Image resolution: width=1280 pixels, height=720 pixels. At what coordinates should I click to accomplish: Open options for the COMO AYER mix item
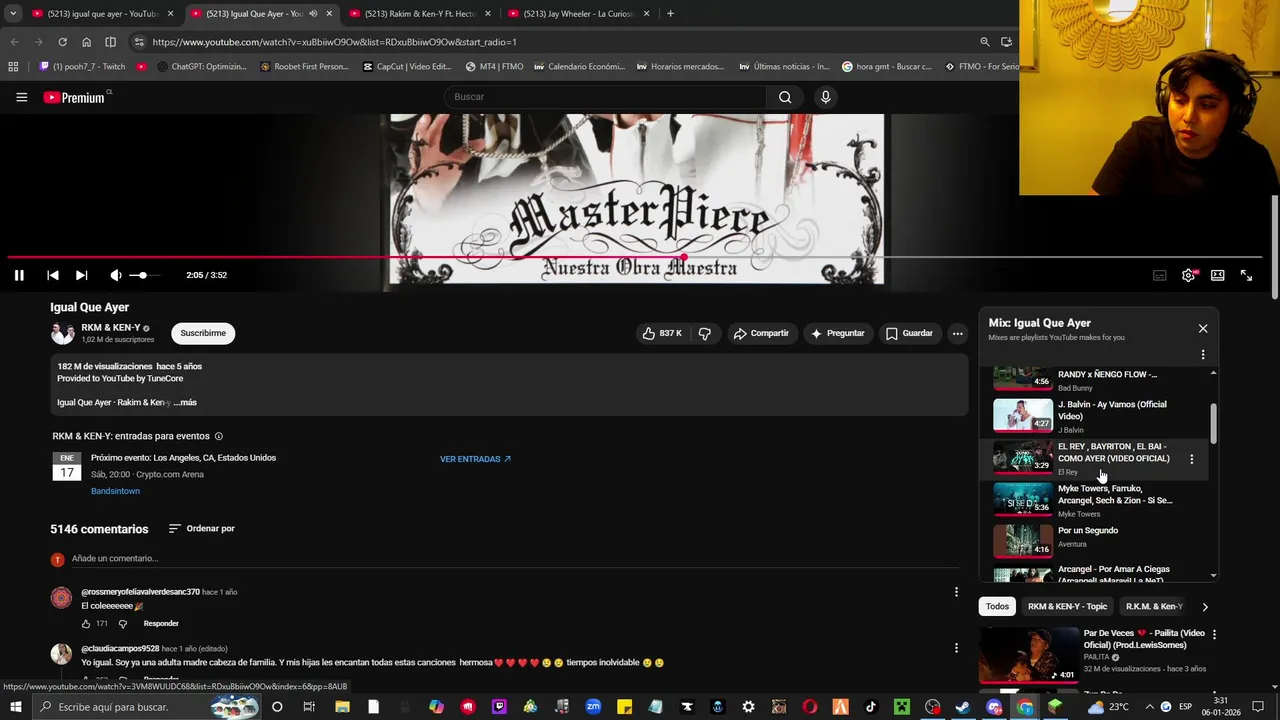1191,459
